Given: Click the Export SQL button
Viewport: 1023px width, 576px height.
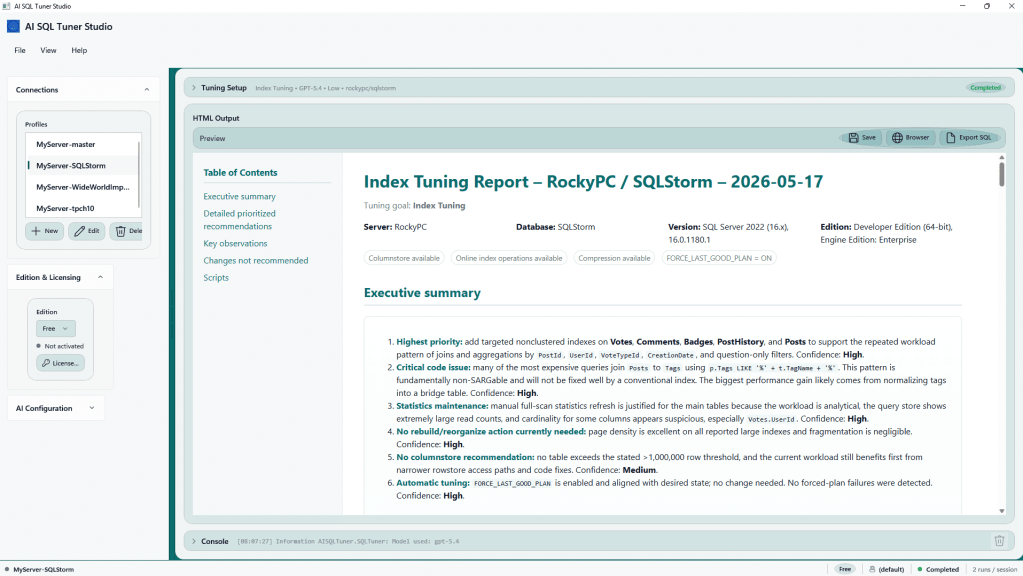Looking at the screenshot, I should [x=968, y=138].
